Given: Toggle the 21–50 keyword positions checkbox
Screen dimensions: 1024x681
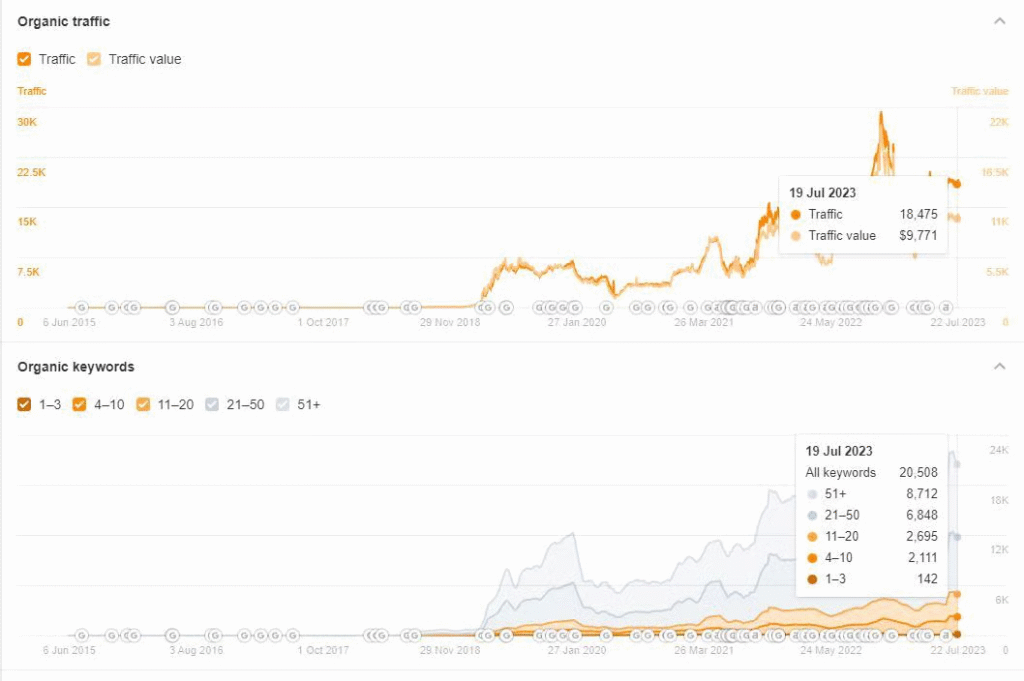Looking at the screenshot, I should click(x=212, y=405).
